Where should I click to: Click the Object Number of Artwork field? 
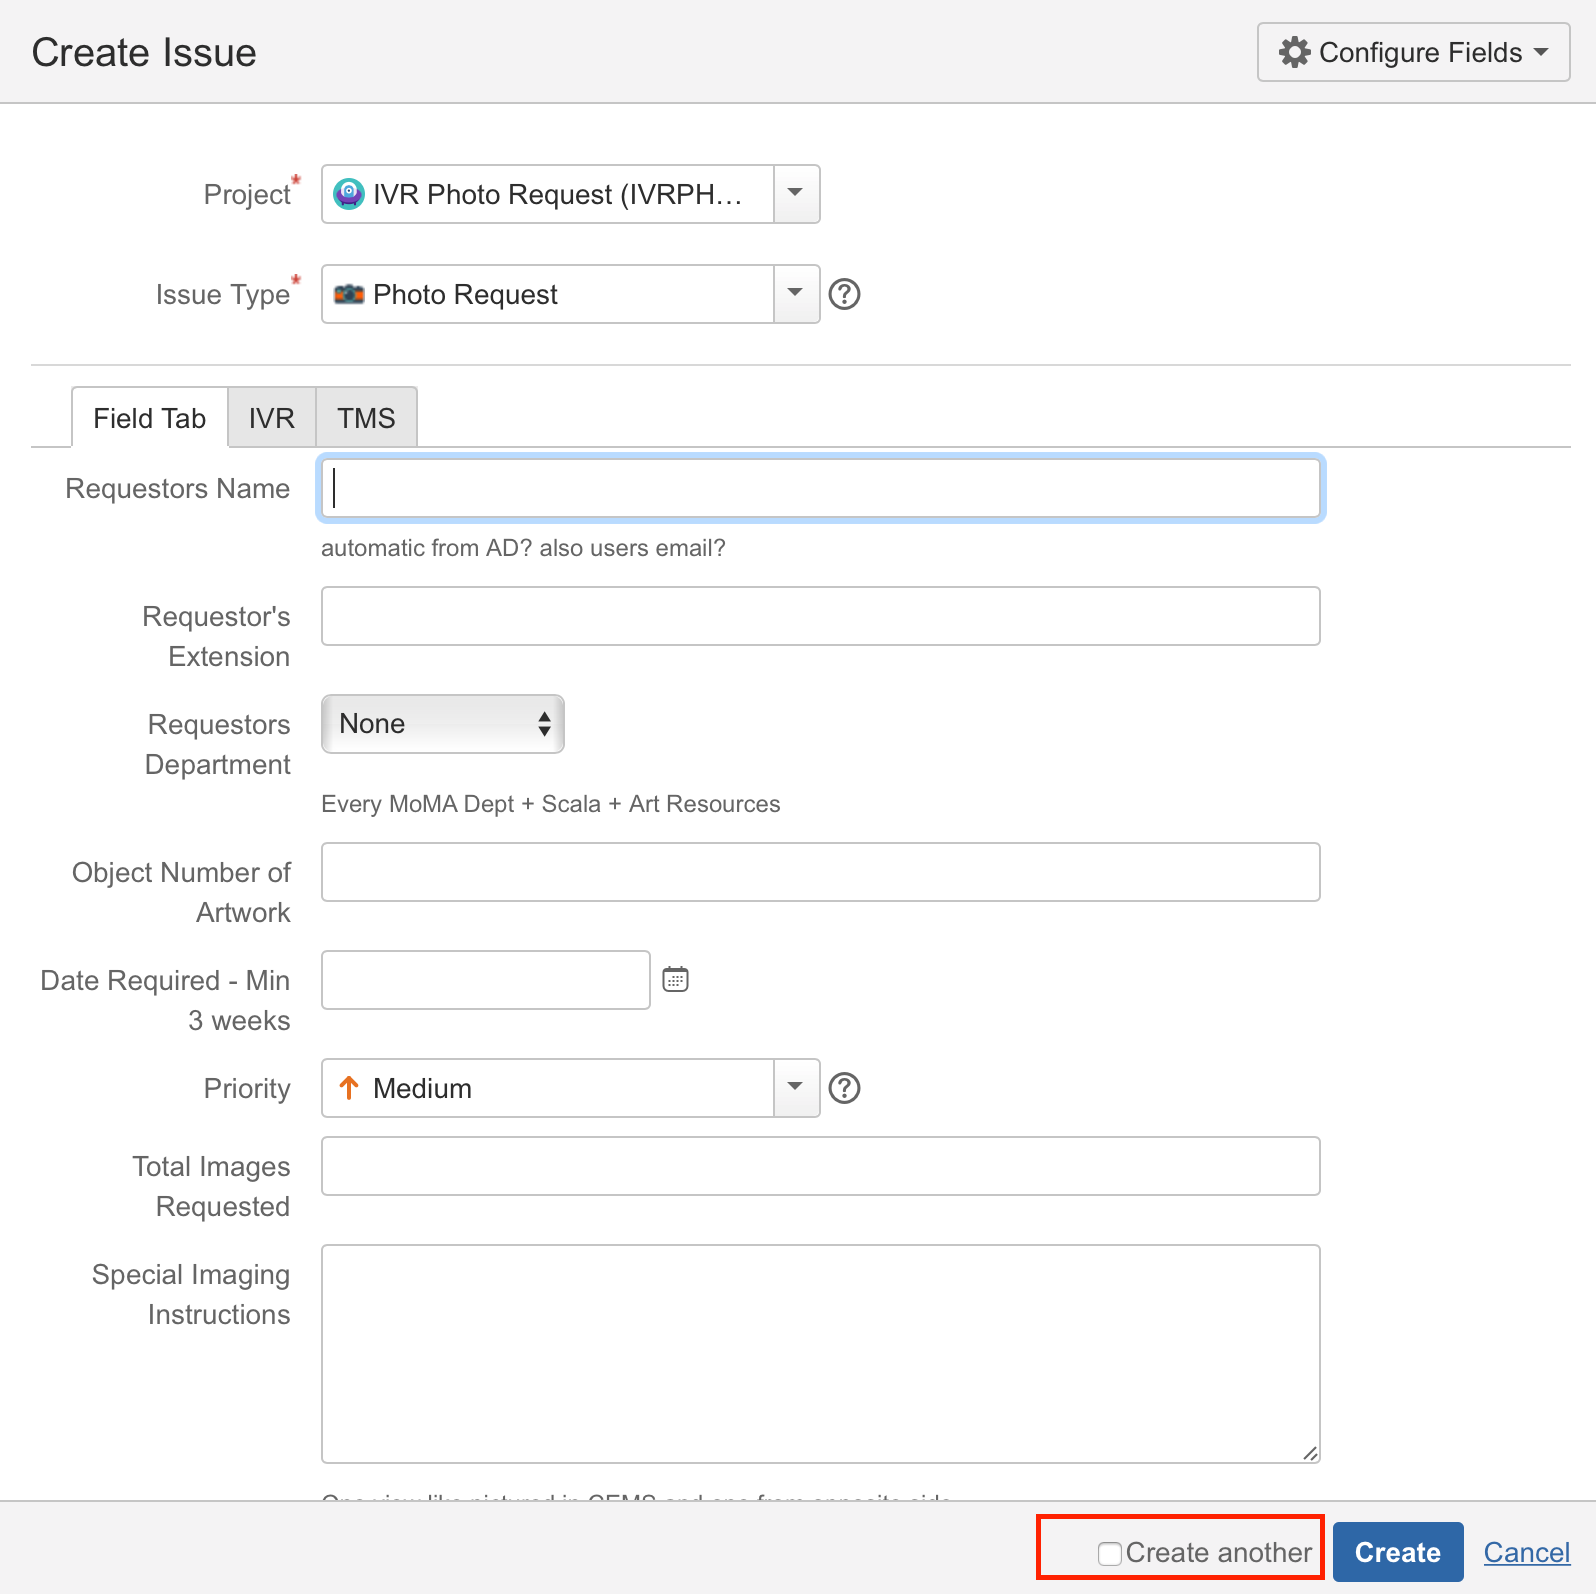(821, 872)
